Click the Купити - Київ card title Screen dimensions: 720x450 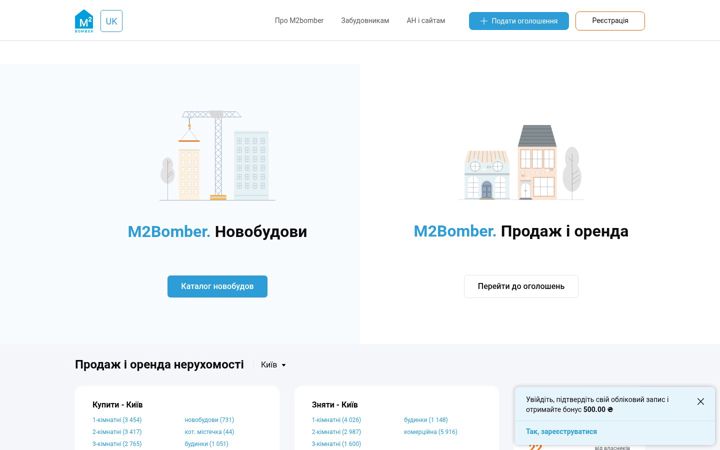118,405
